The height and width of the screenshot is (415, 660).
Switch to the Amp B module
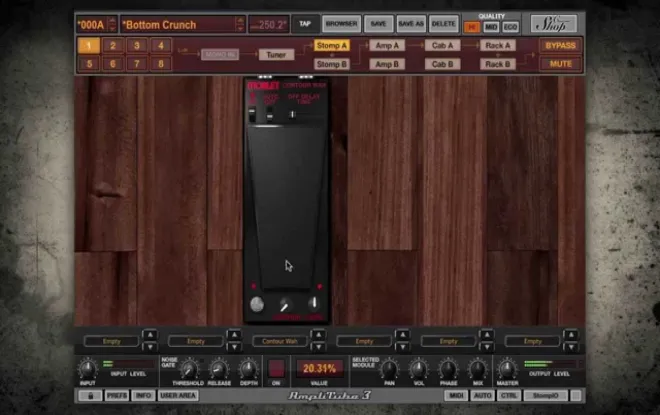[x=387, y=64]
